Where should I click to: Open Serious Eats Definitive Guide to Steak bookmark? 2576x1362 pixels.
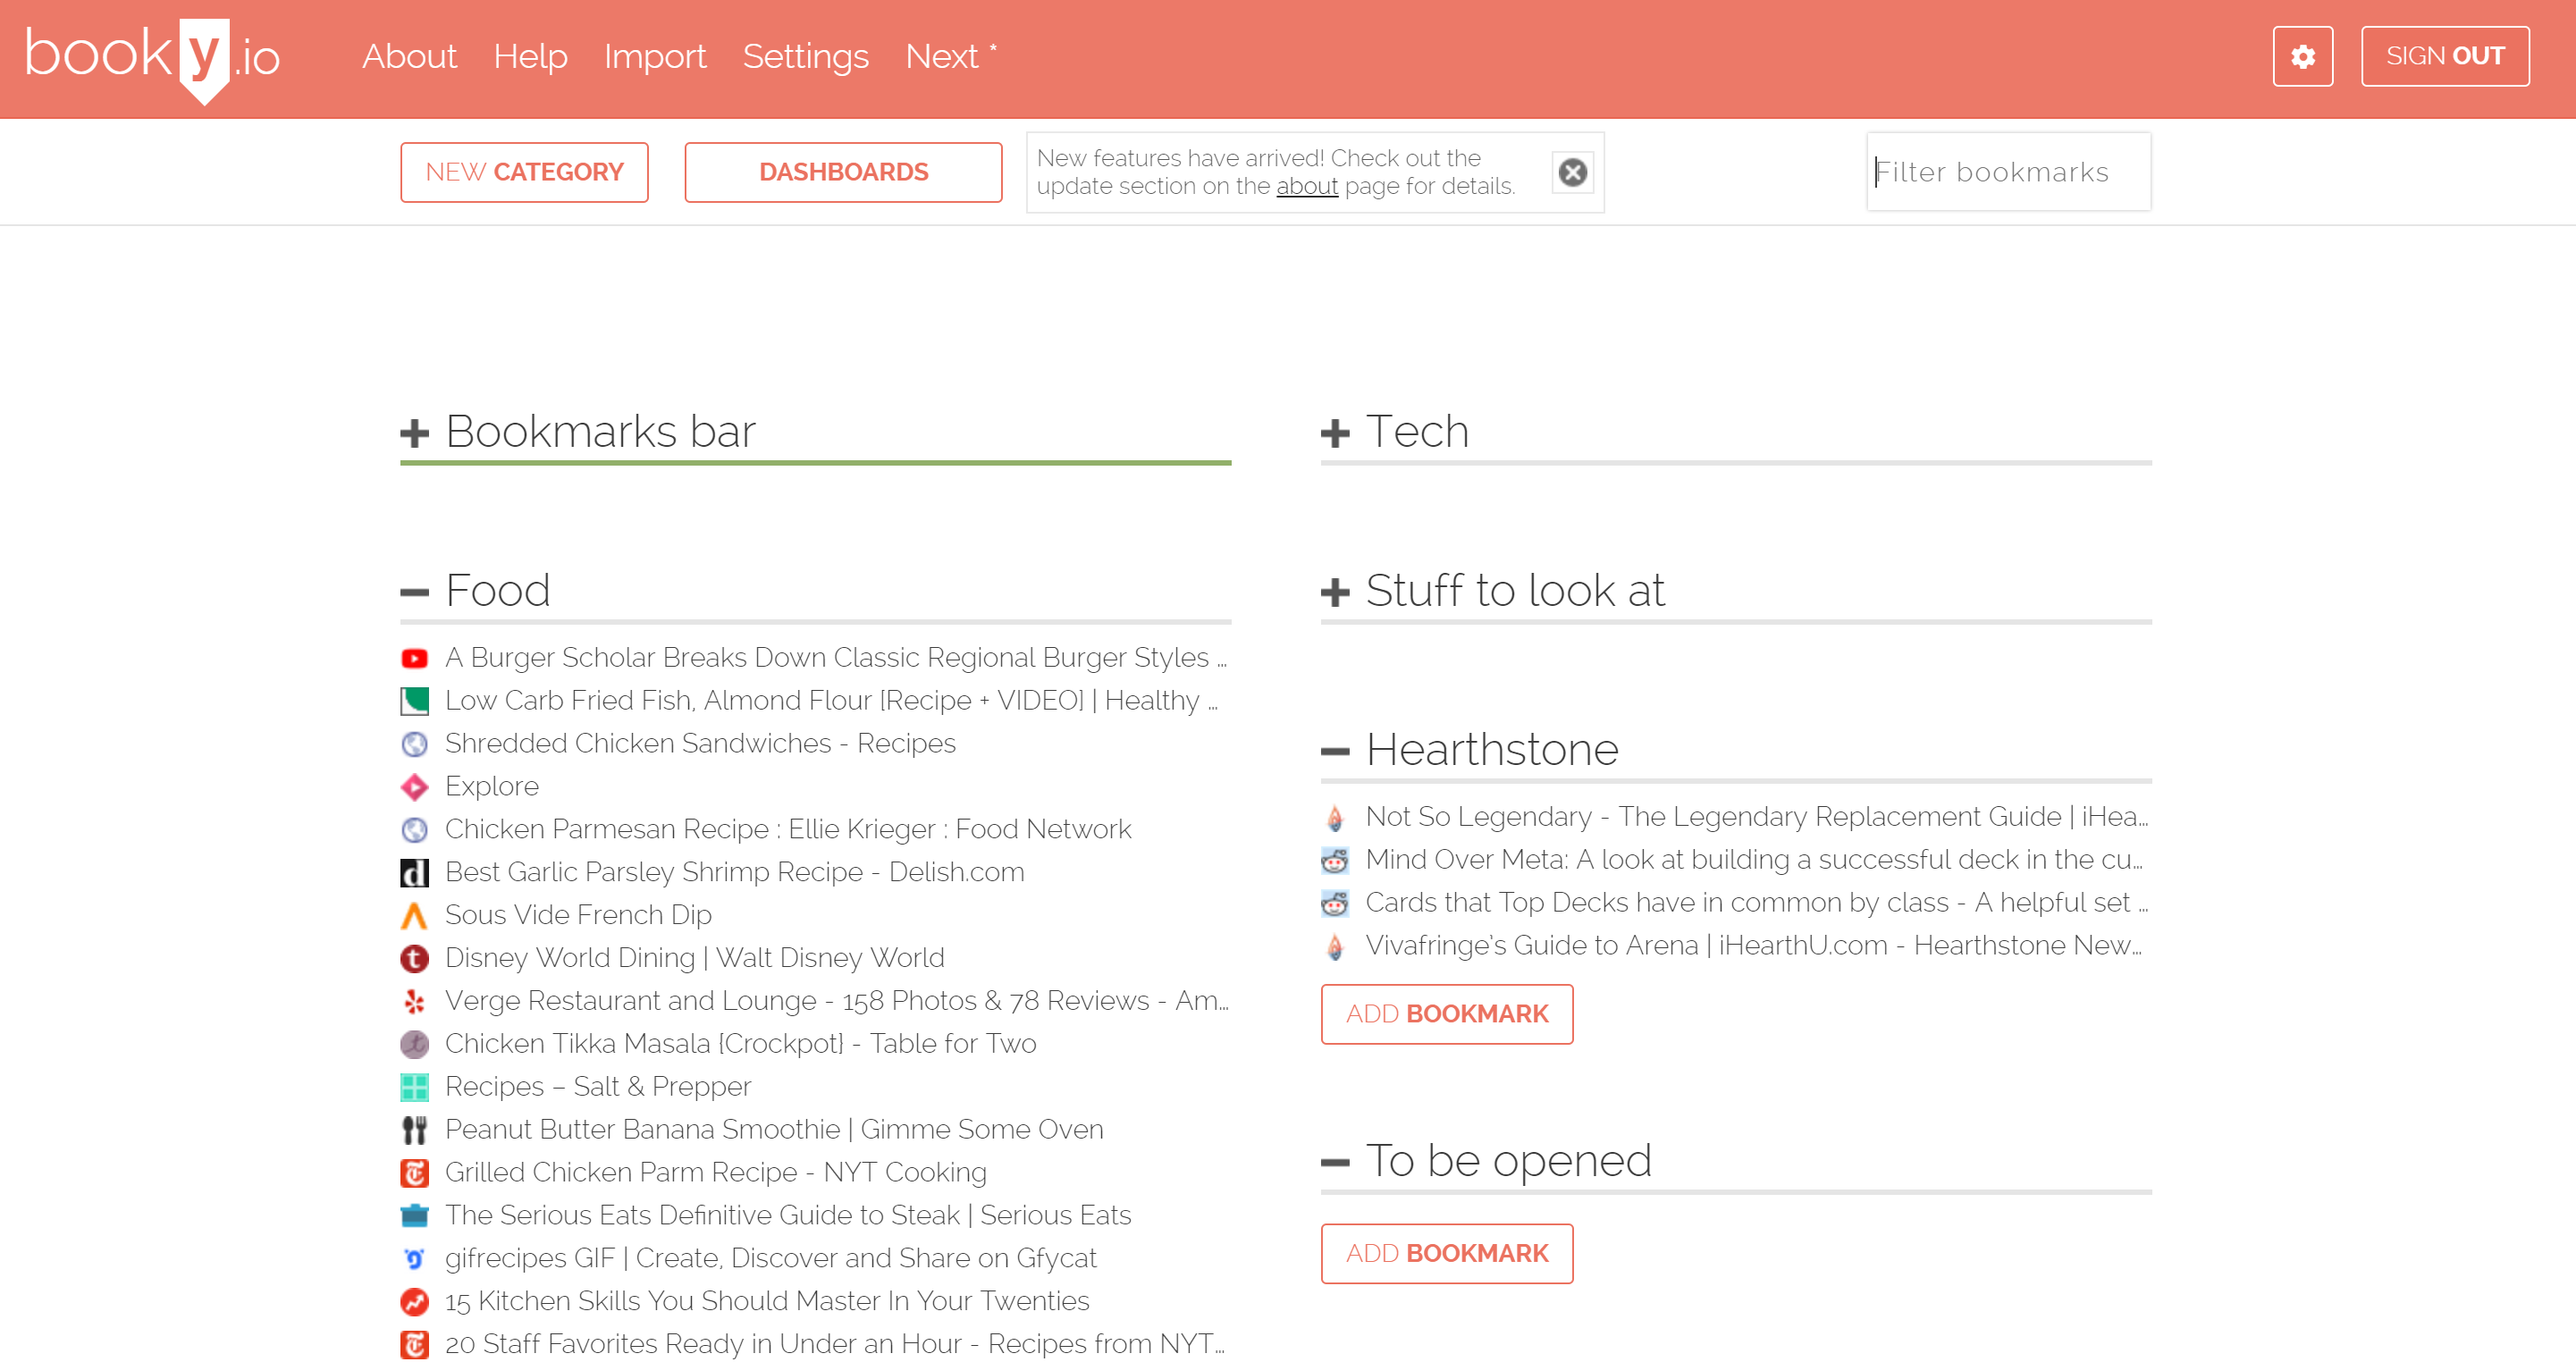[x=788, y=1216]
